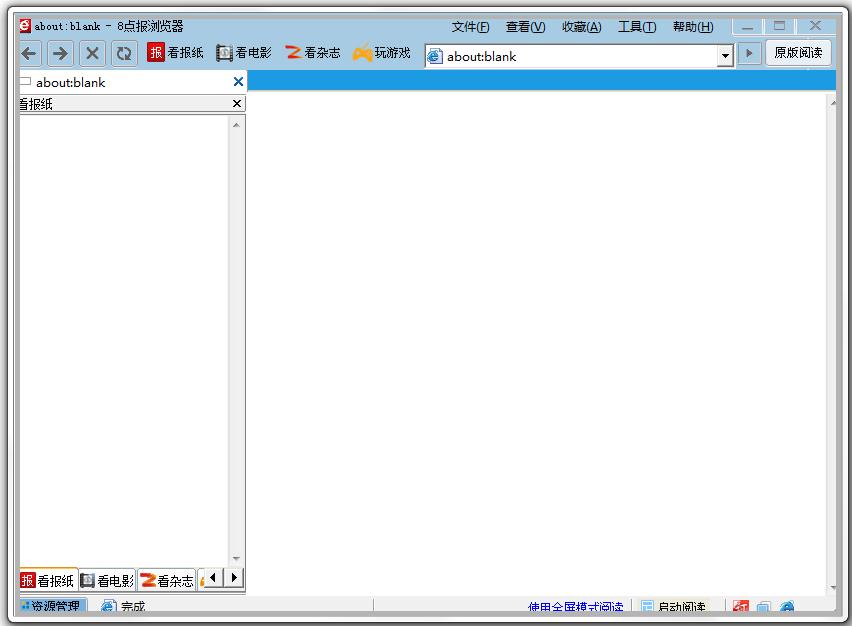Open 玩游戏 in the top toolbar
Screen dimensions: 852x626
pyautogui.click(x=382, y=53)
